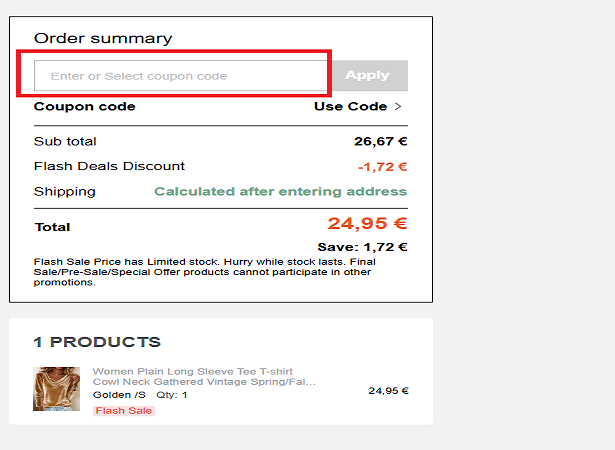The image size is (615, 450).
Task: Click the Flash Deals Discount label
Action: [x=109, y=166]
